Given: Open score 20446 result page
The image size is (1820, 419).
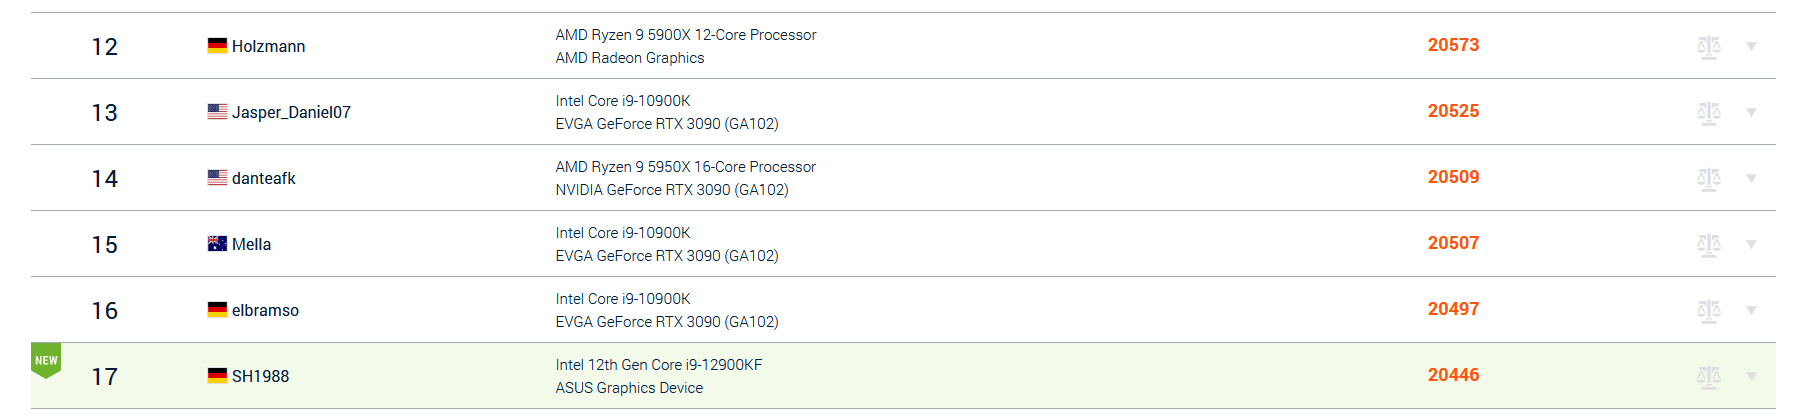Looking at the screenshot, I should (1453, 376).
